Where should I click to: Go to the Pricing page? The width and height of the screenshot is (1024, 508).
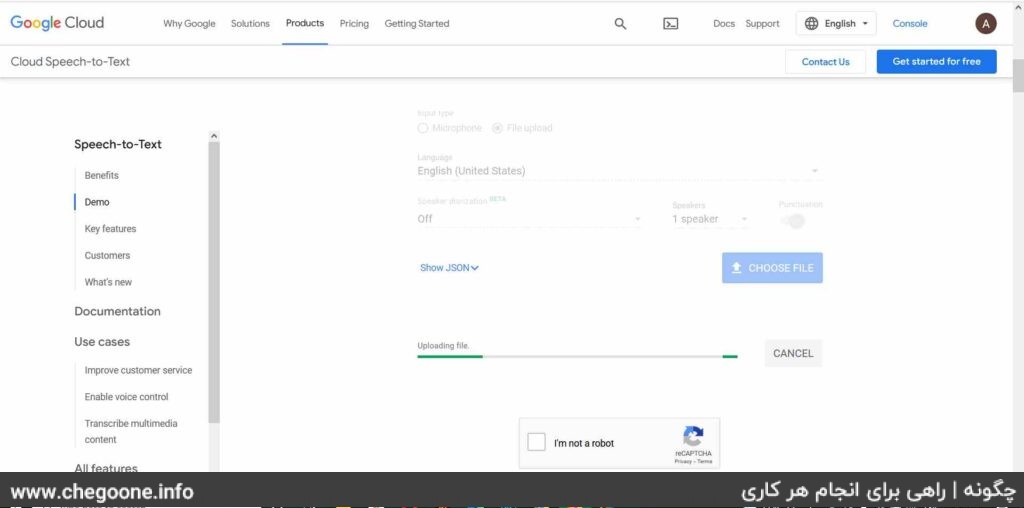click(354, 24)
